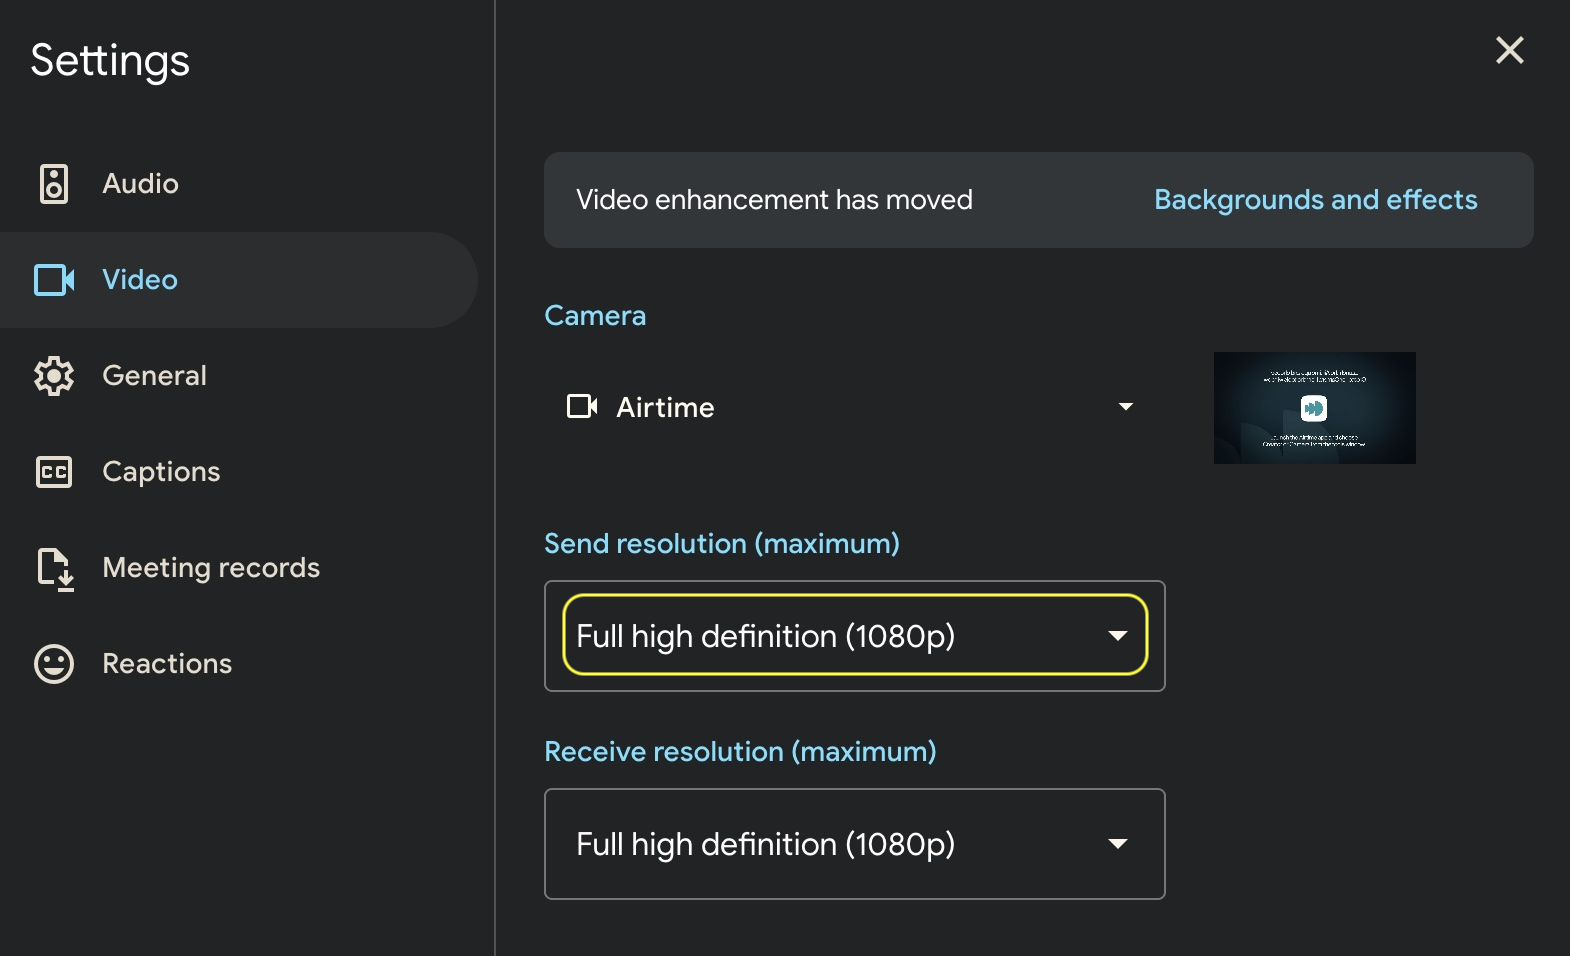The height and width of the screenshot is (956, 1570).
Task: Switch to the Meeting records label tab
Action: 211,568
